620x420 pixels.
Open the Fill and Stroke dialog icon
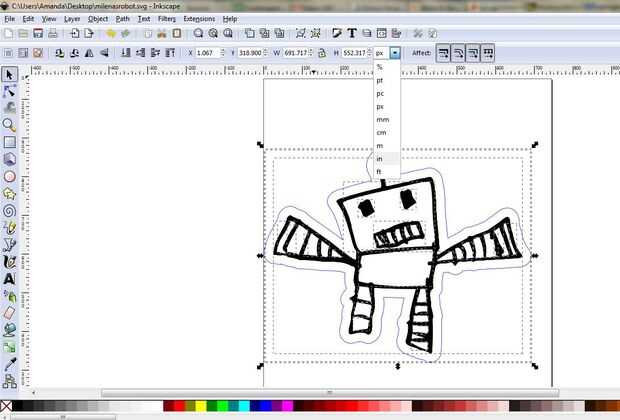click(337, 34)
